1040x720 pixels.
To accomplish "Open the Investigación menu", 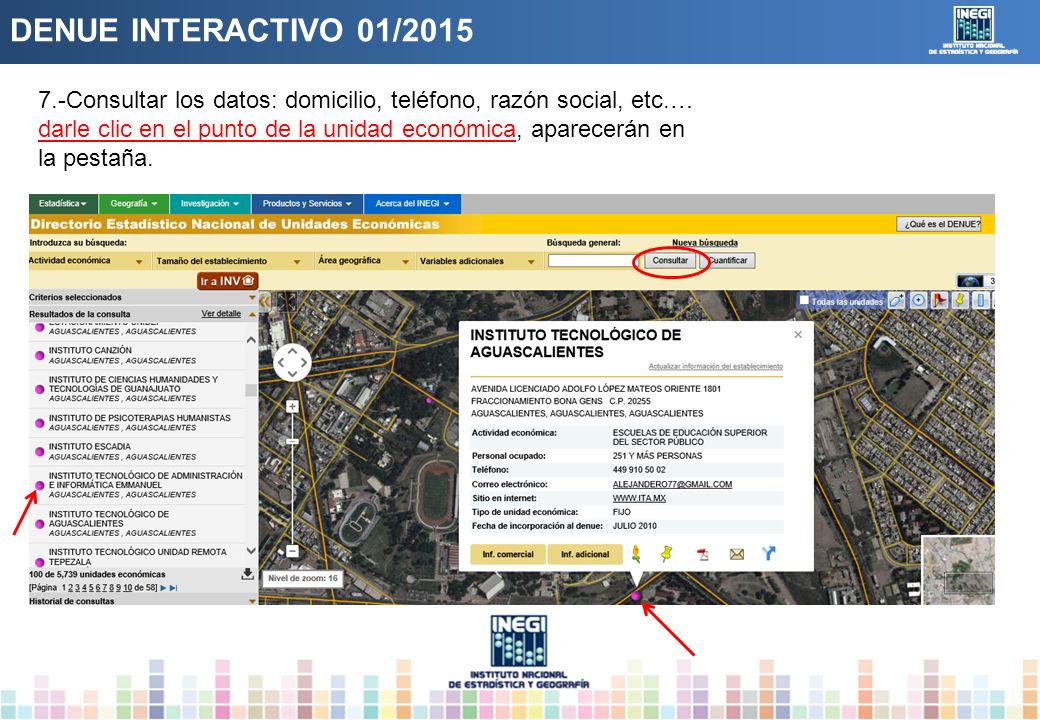I will [x=210, y=204].
